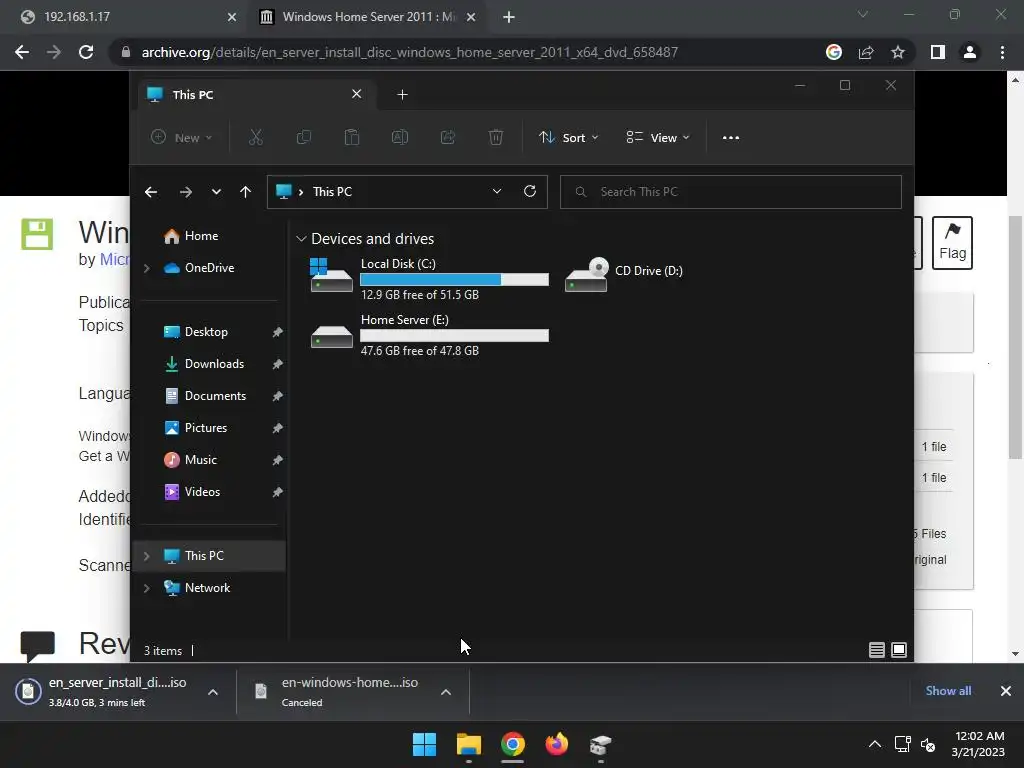
Task: Click the Share icon in Explorer toolbar
Action: pyautogui.click(x=448, y=137)
